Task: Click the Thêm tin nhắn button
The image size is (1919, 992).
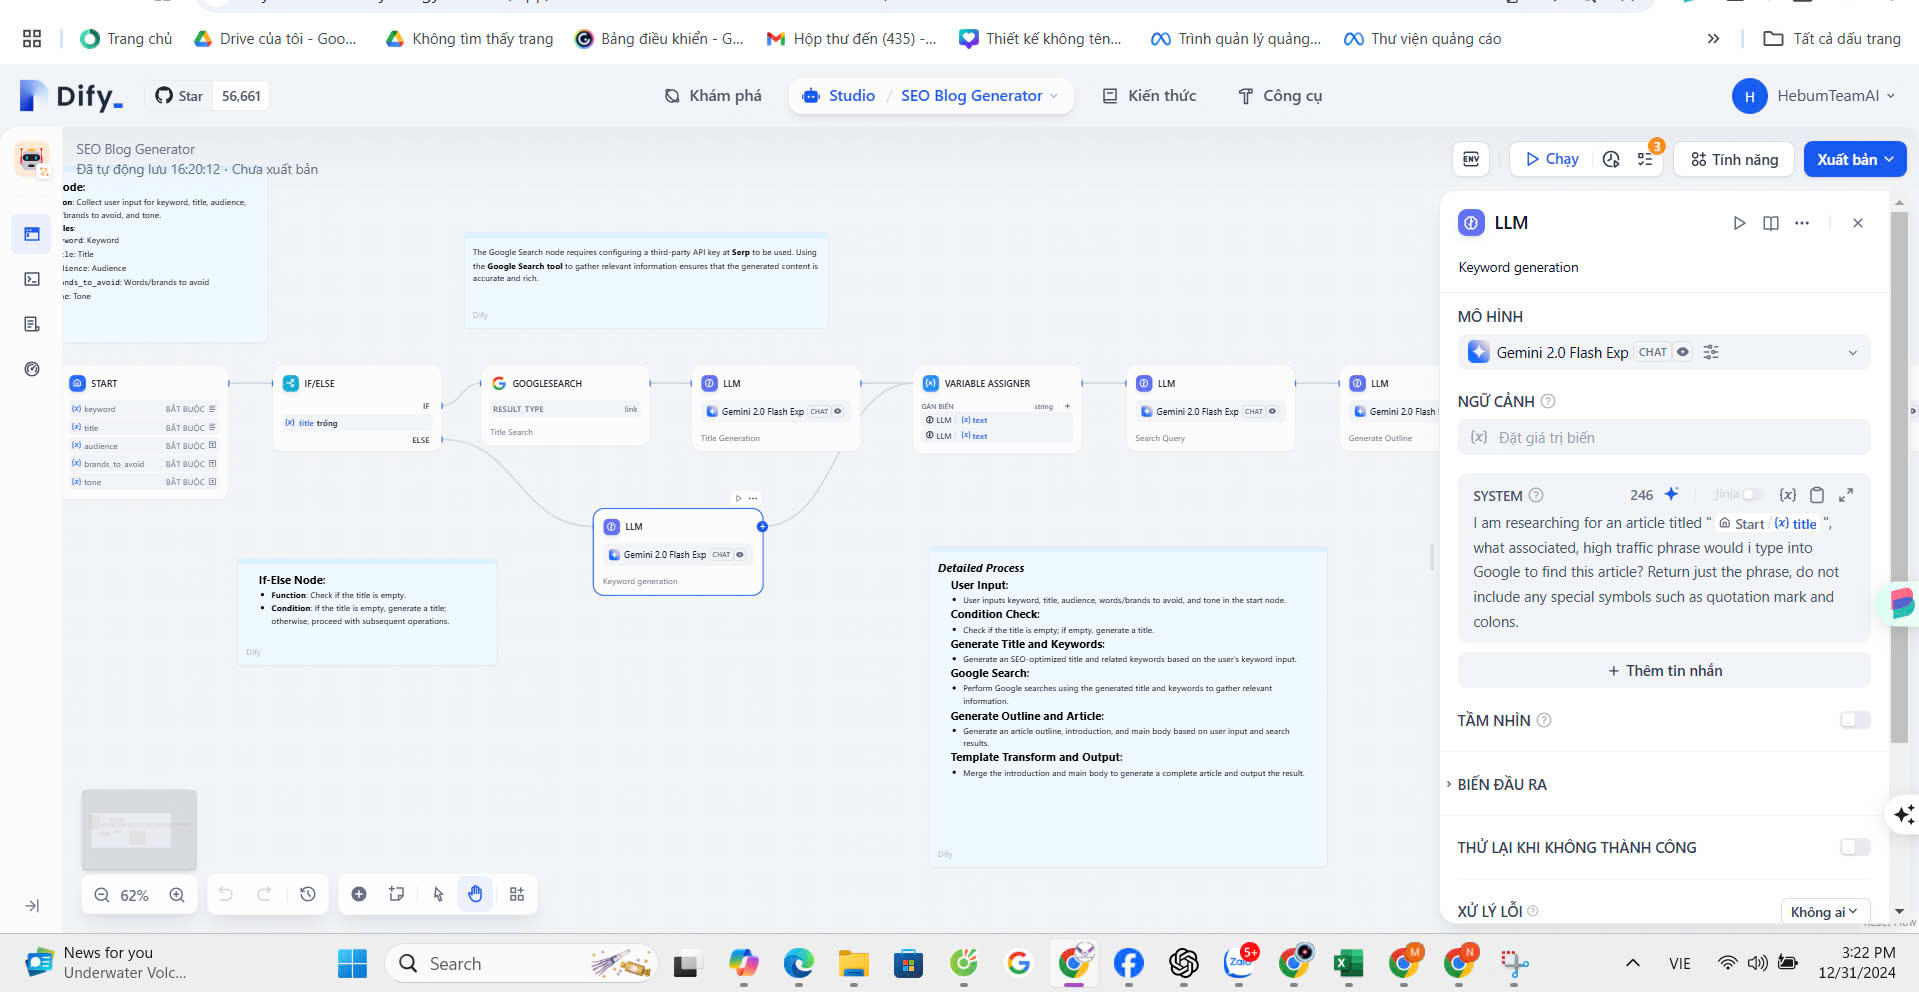Action: (1663, 671)
